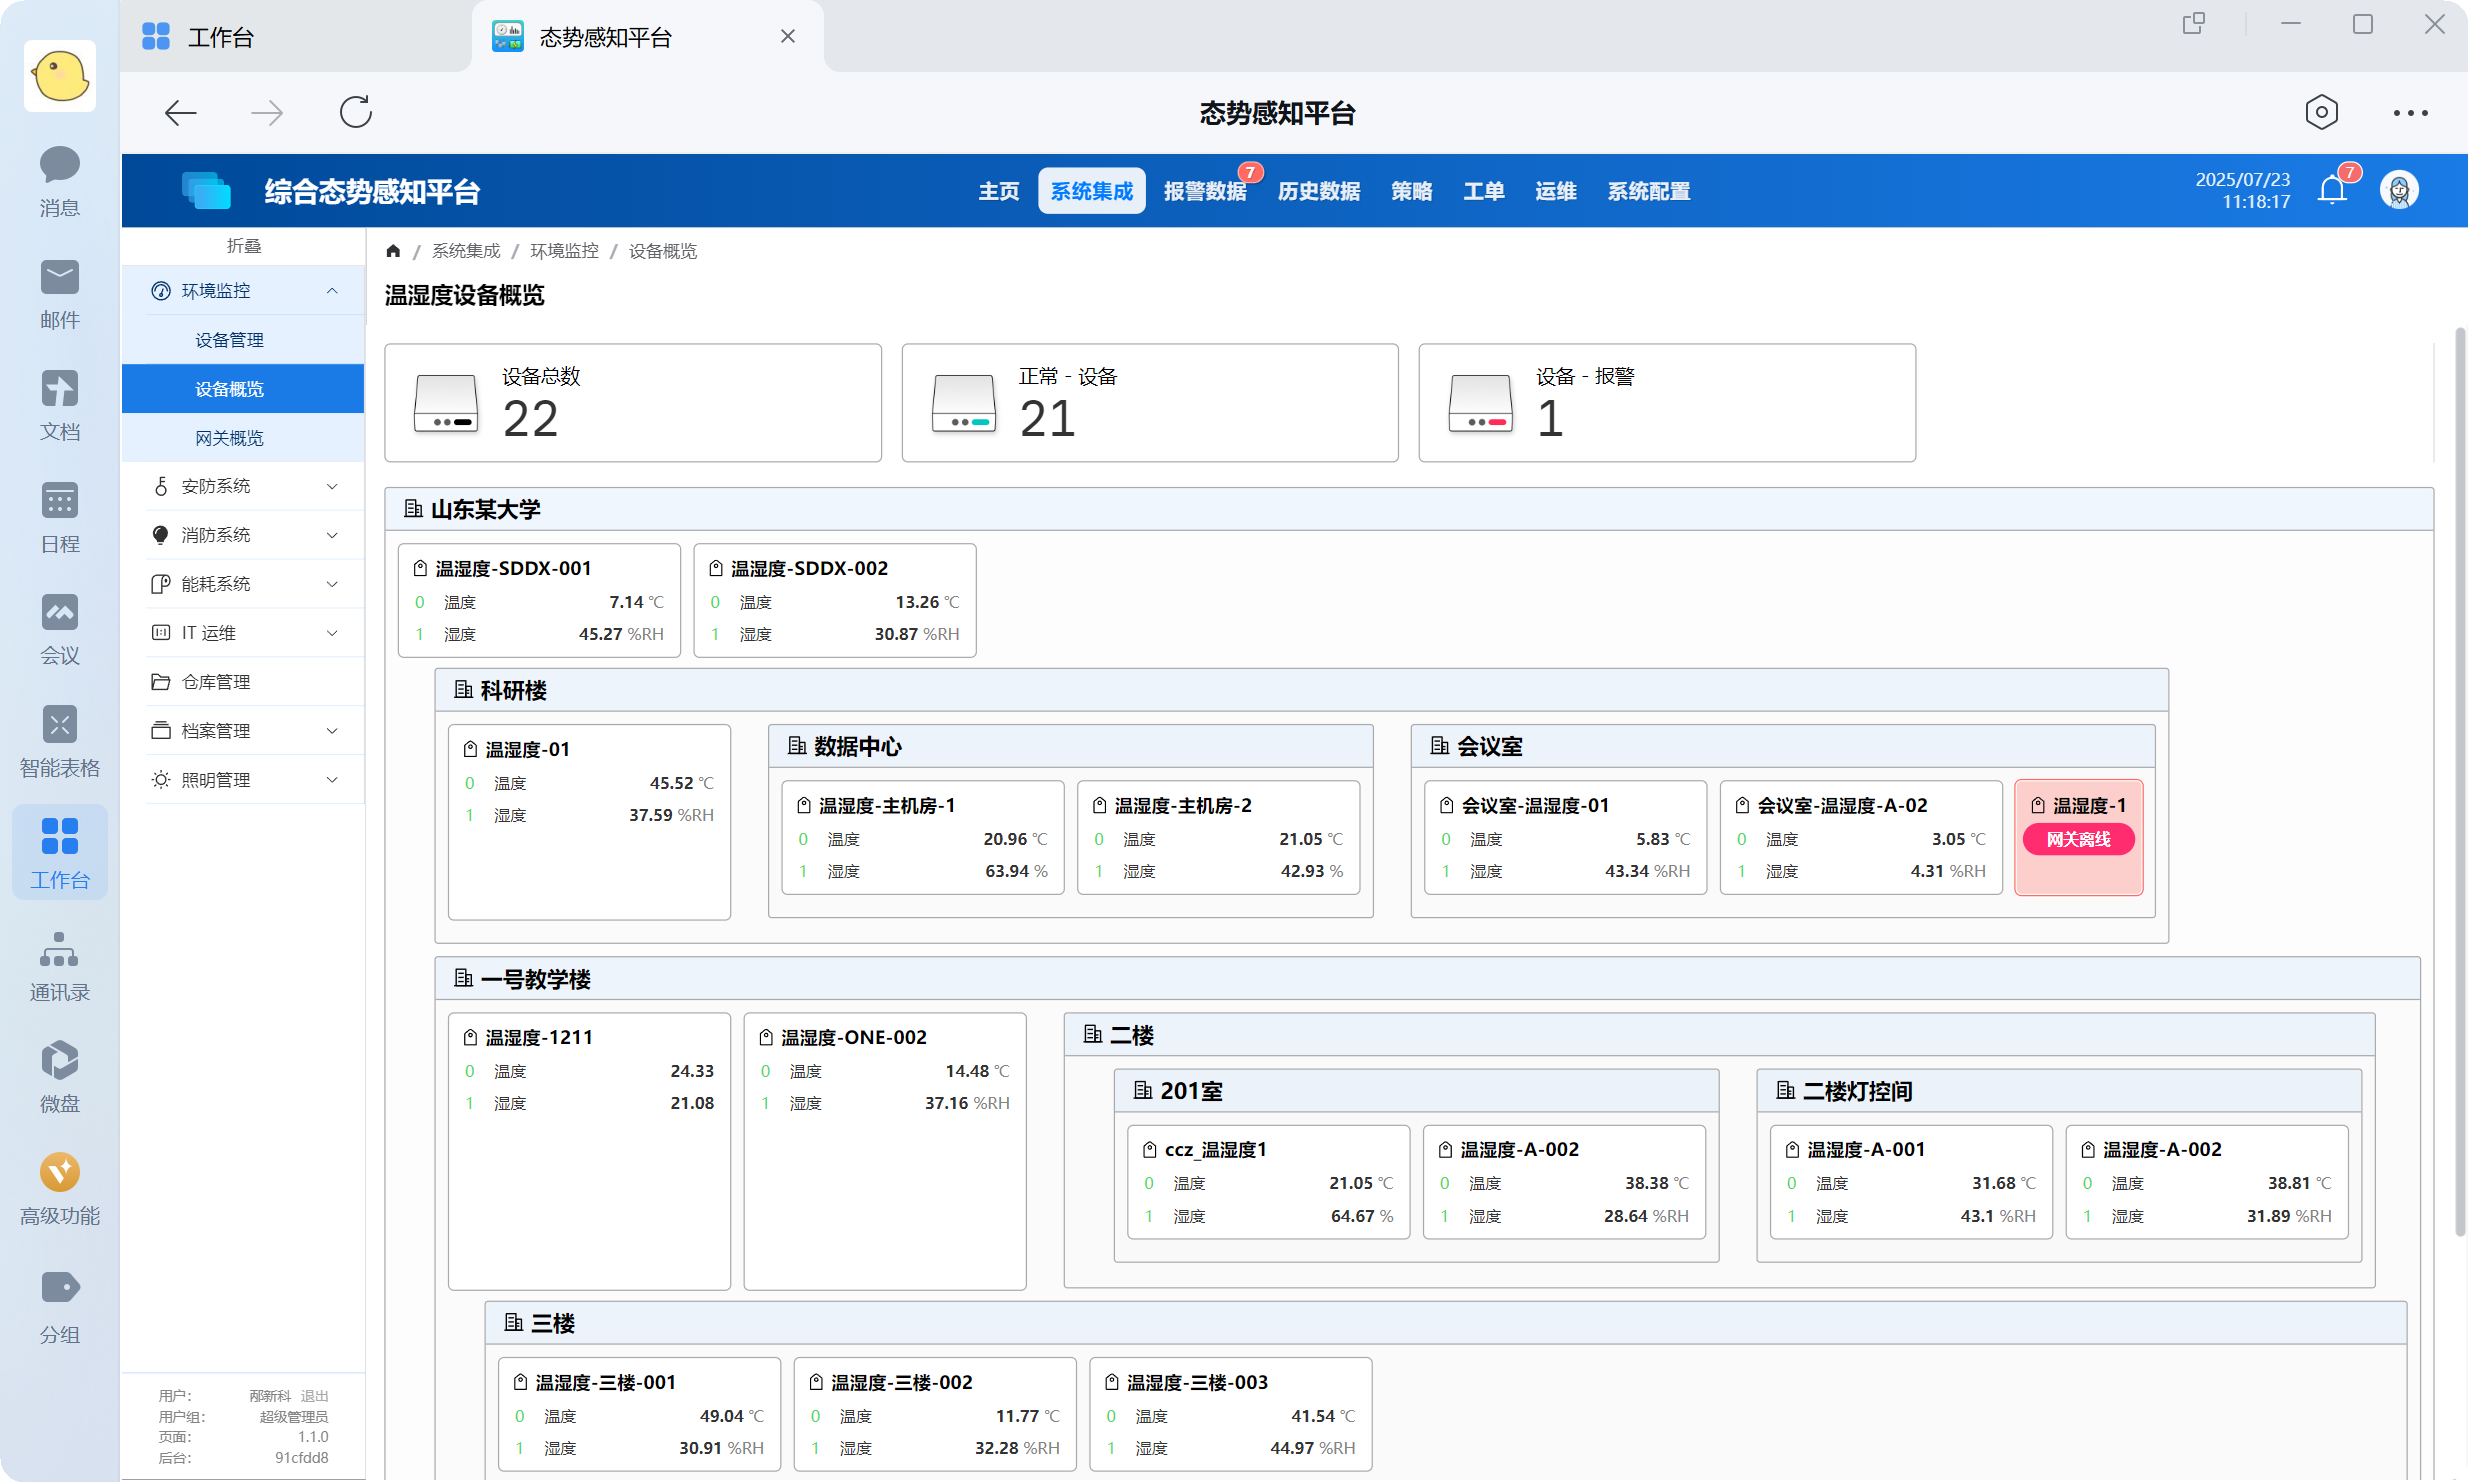Click the 网关离线 status badge

pos(2078,839)
